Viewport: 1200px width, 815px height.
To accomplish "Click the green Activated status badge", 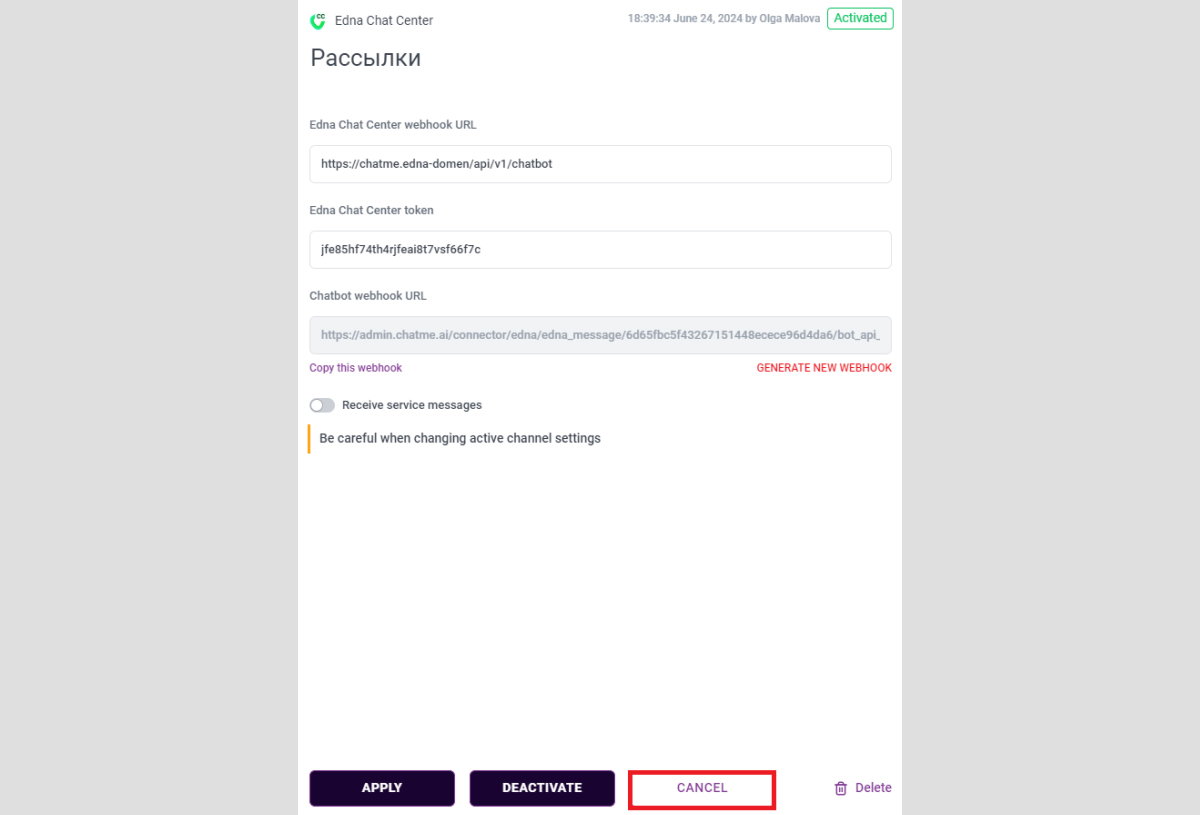I will [860, 18].
